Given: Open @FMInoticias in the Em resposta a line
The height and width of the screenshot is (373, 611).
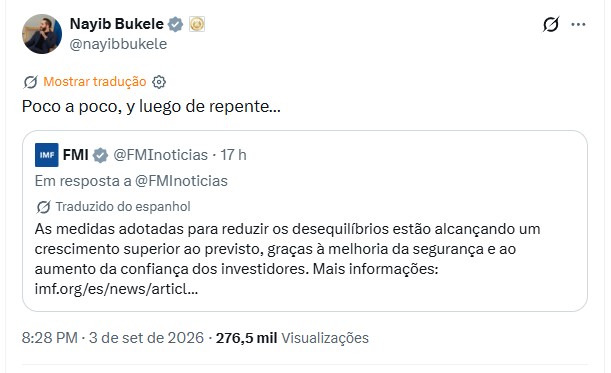Looking at the screenshot, I should pyautogui.click(x=181, y=181).
